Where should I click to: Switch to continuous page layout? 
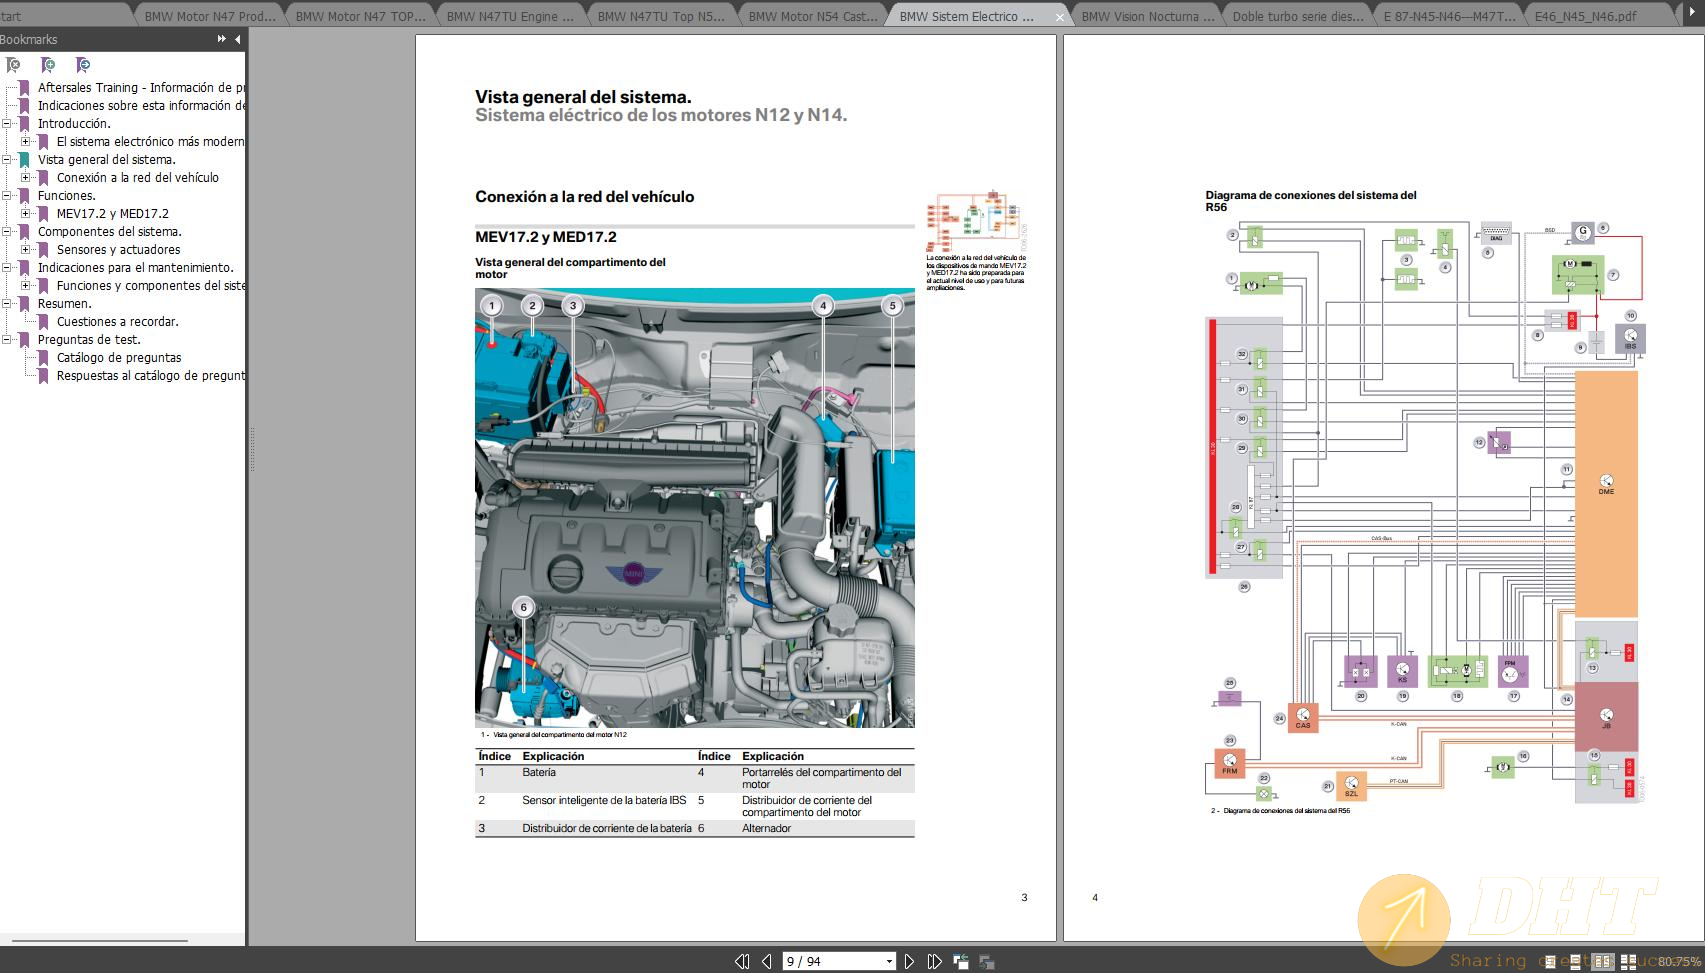click(1575, 962)
